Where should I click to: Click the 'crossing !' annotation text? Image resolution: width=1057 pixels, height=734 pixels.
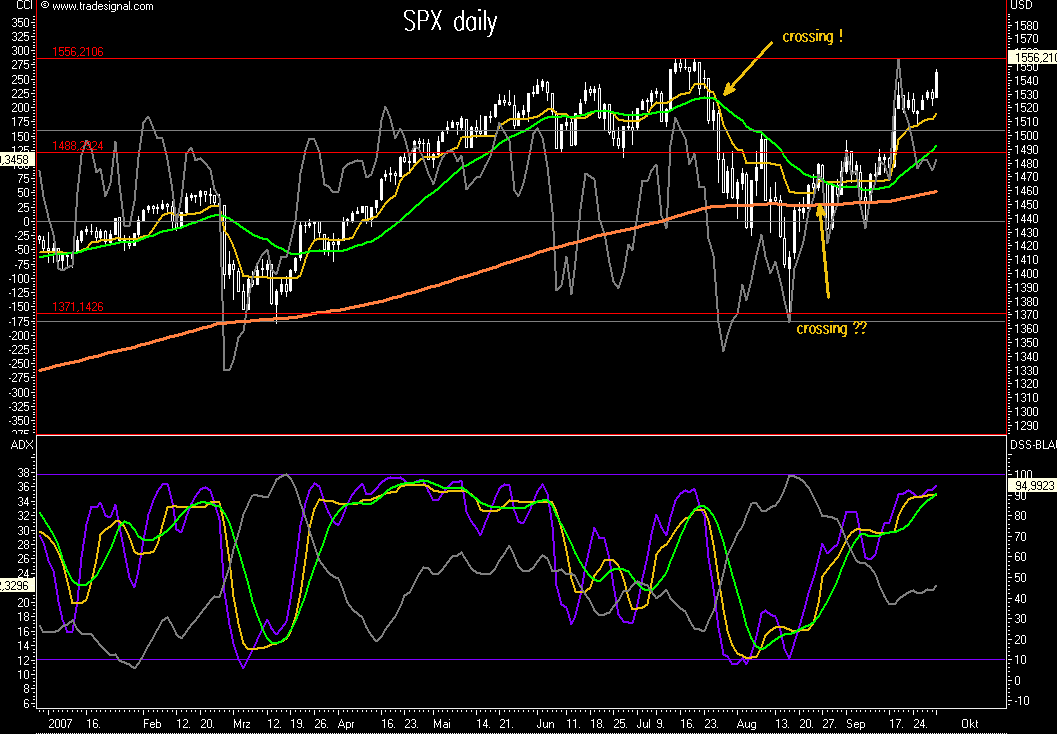tap(810, 37)
